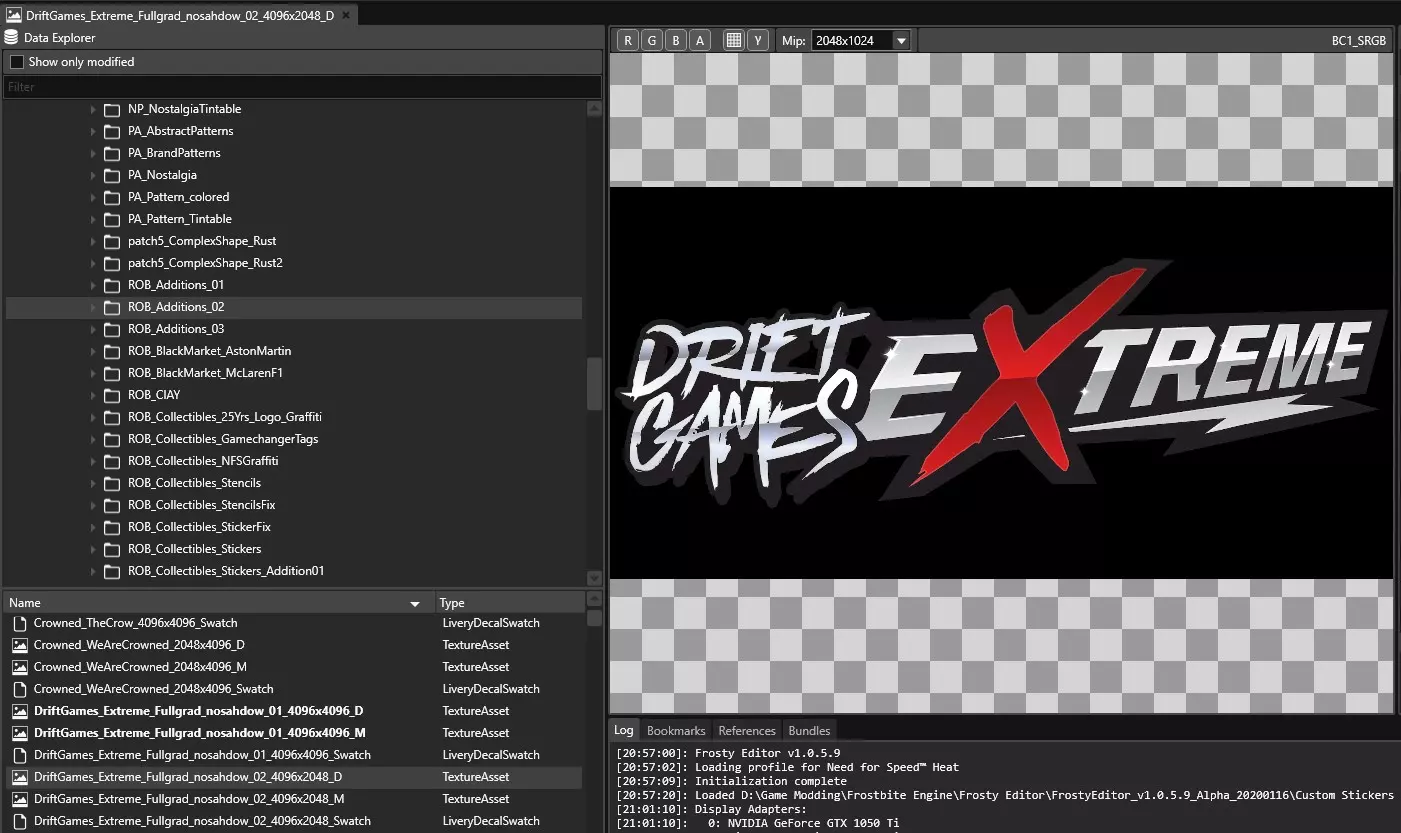Click the file icon beside Crowned_WeAreCrowned_2048x4096_Swatch
Screen dimensions: 1401x833
19,689
